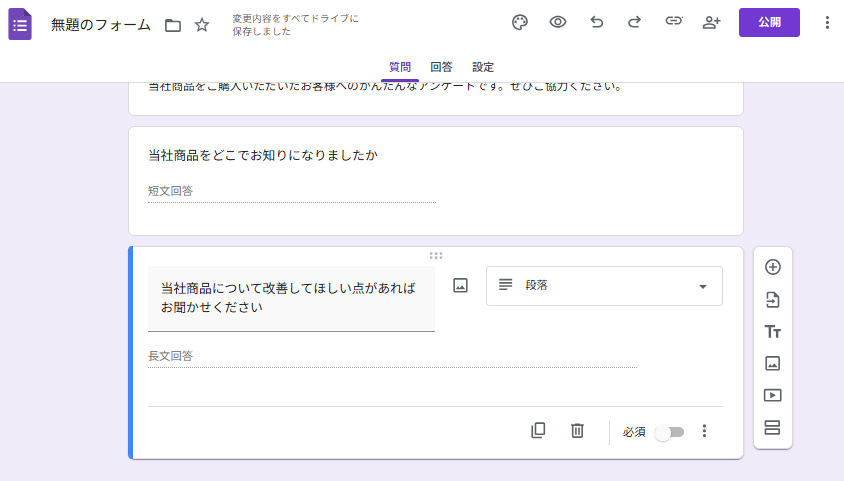Import questions from sidebar

point(772,300)
